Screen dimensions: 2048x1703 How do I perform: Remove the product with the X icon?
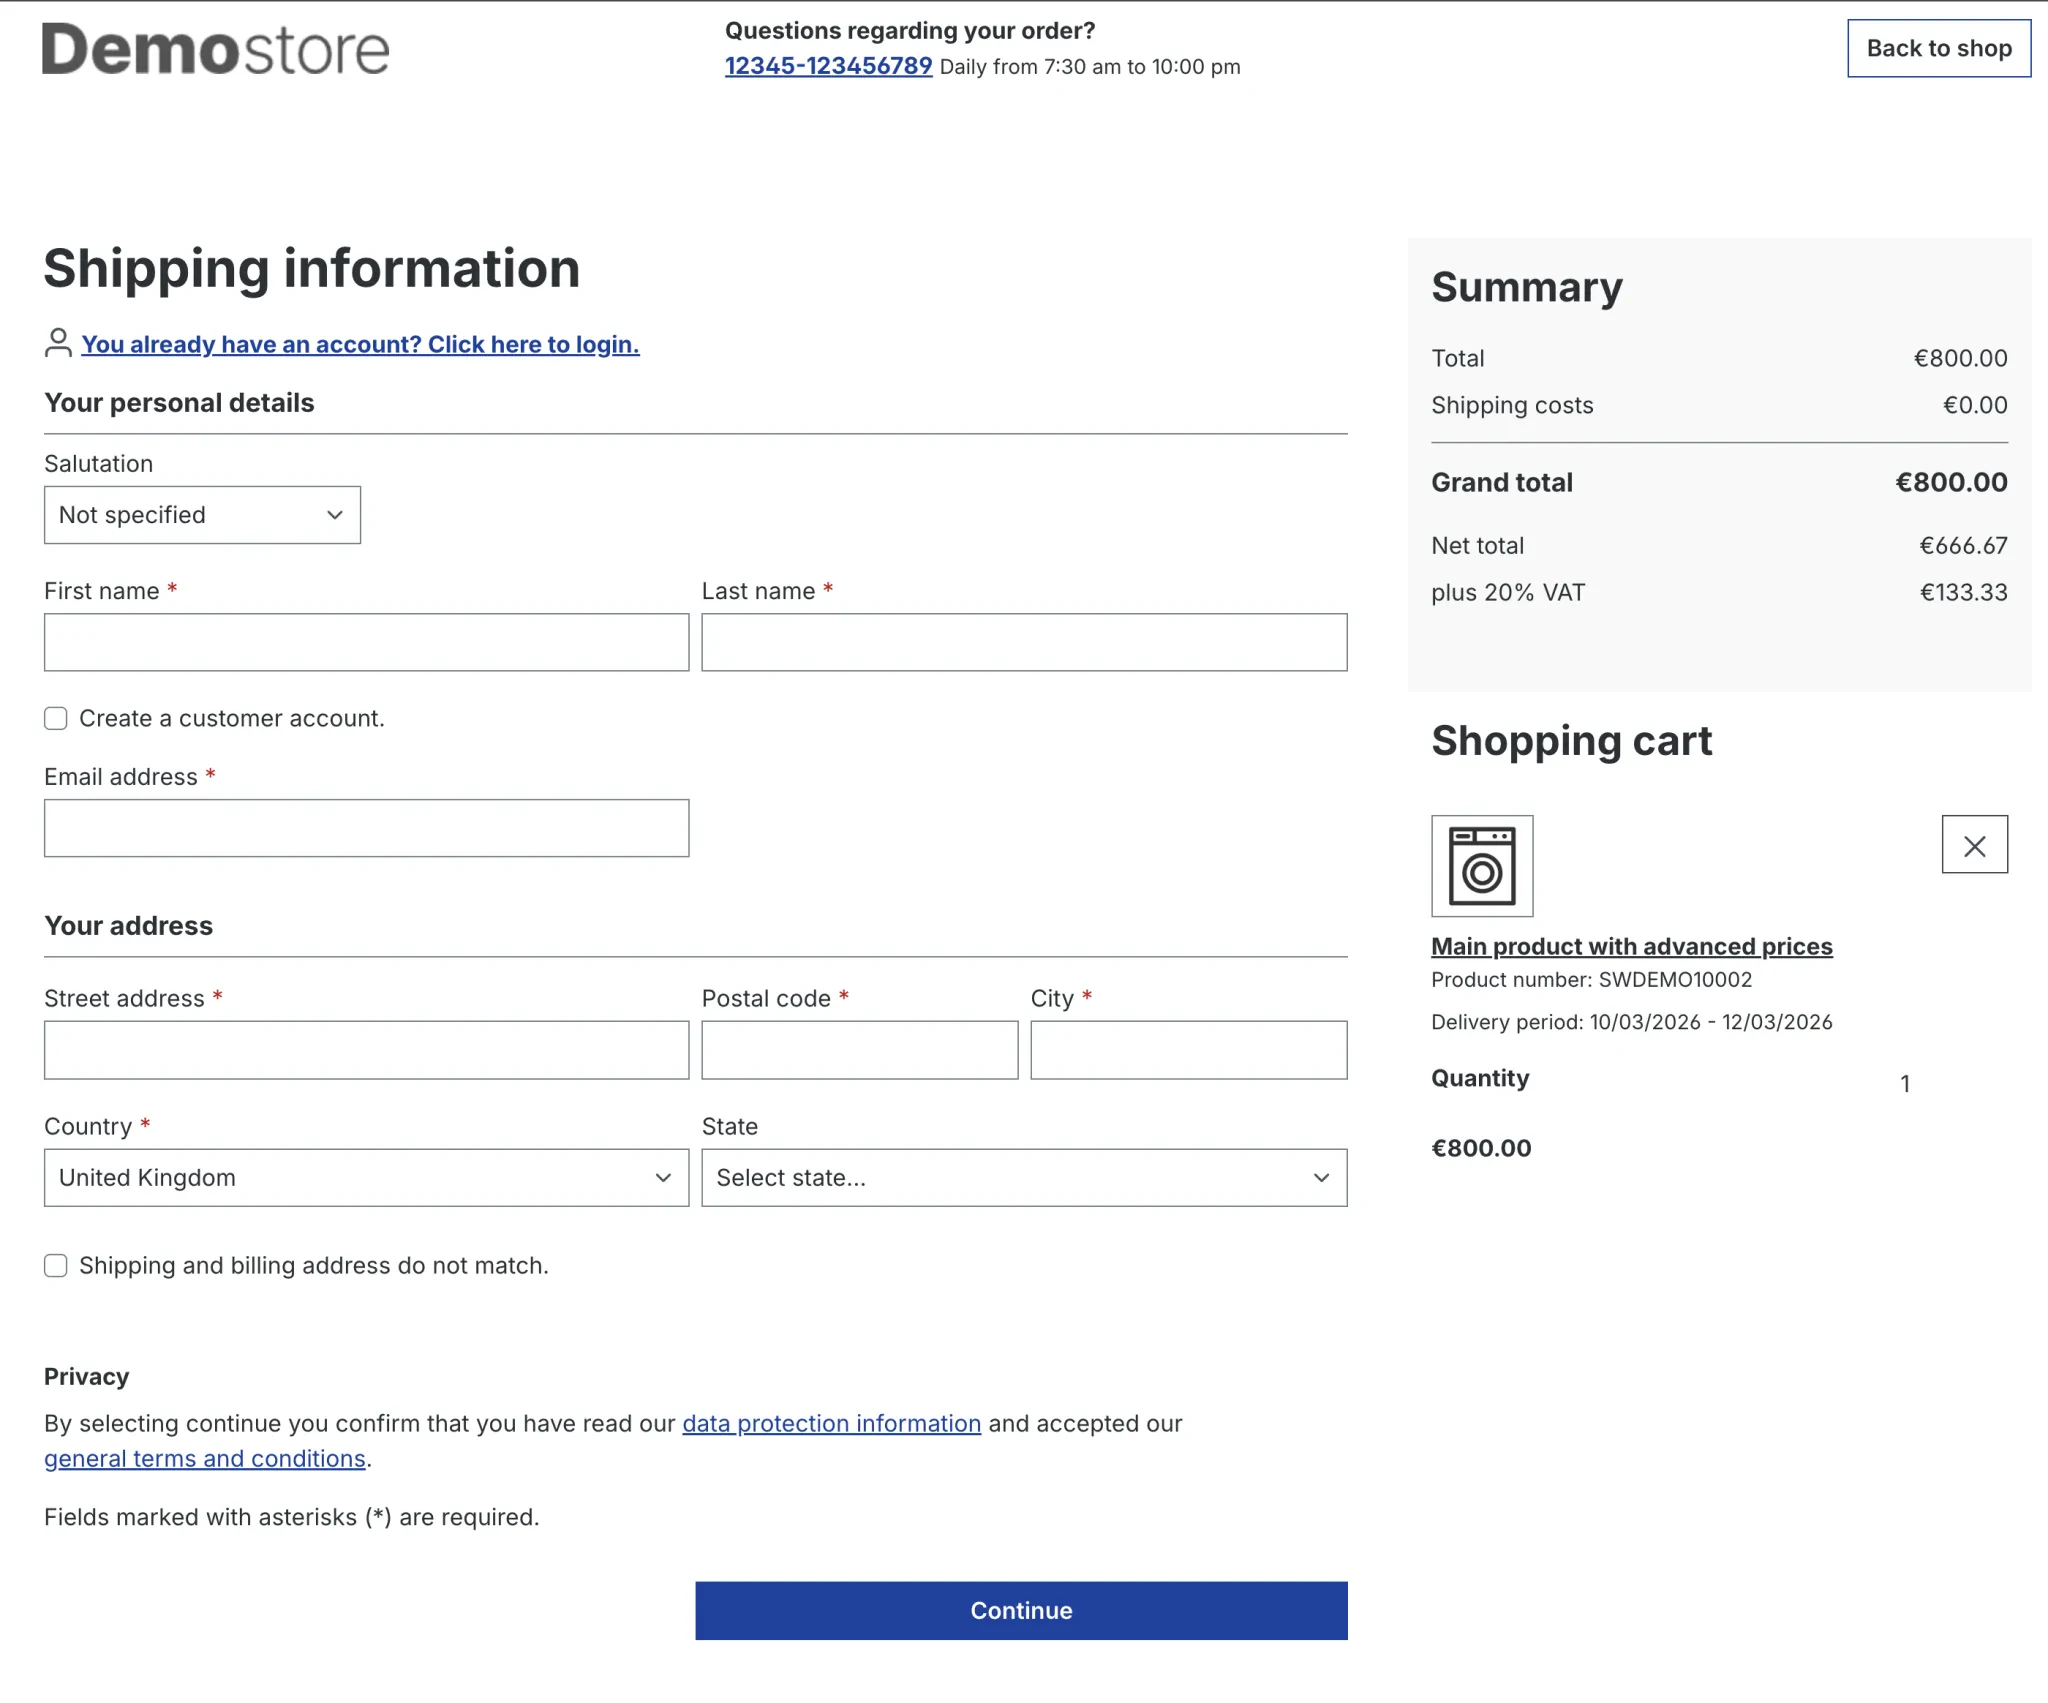(1974, 845)
